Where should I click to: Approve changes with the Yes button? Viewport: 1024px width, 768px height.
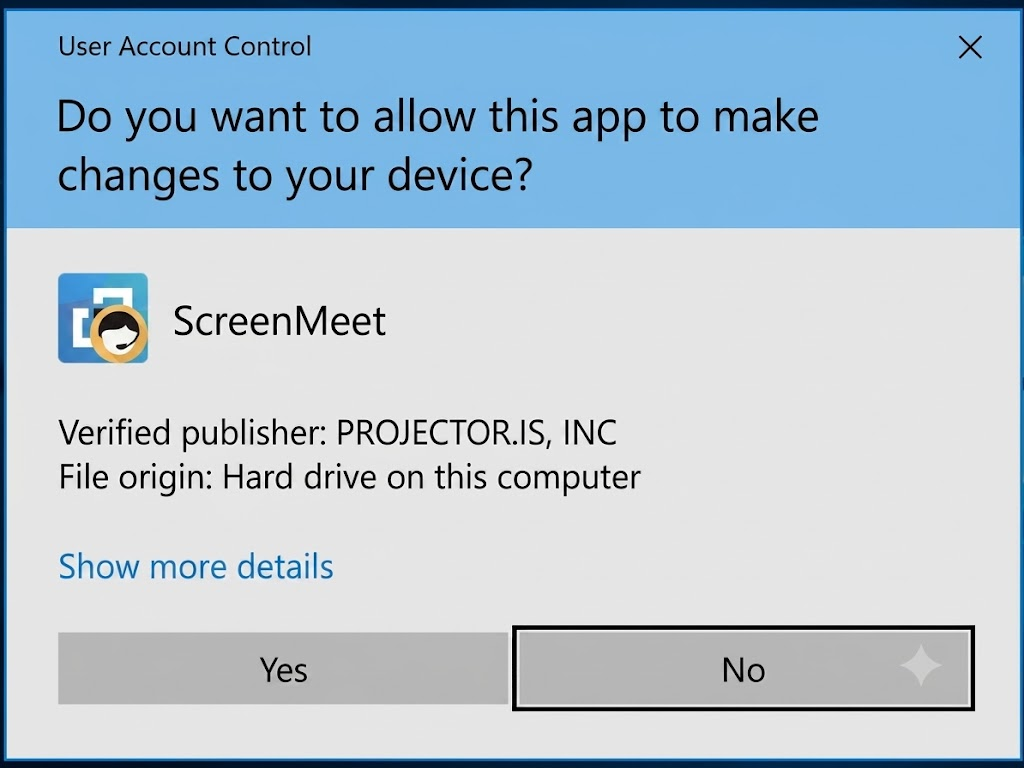point(283,668)
